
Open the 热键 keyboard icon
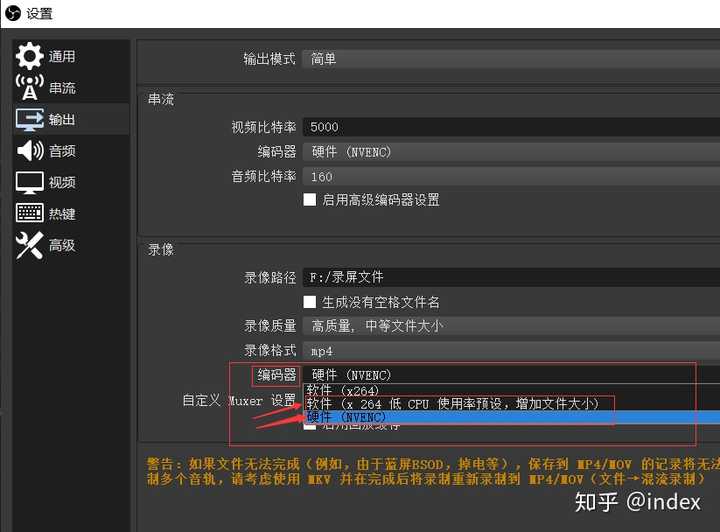(29, 213)
